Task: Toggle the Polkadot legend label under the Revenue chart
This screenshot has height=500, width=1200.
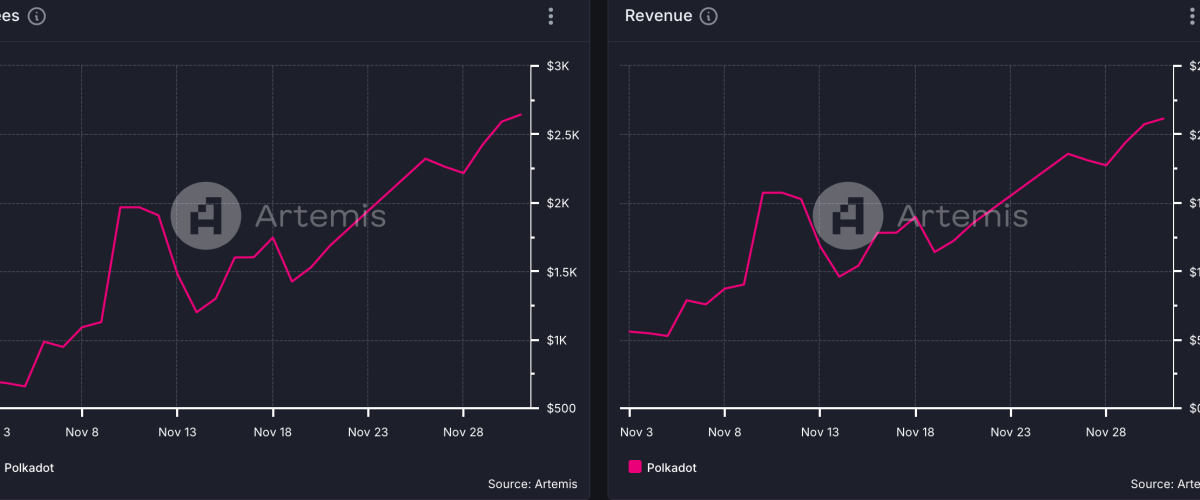Action: point(671,467)
